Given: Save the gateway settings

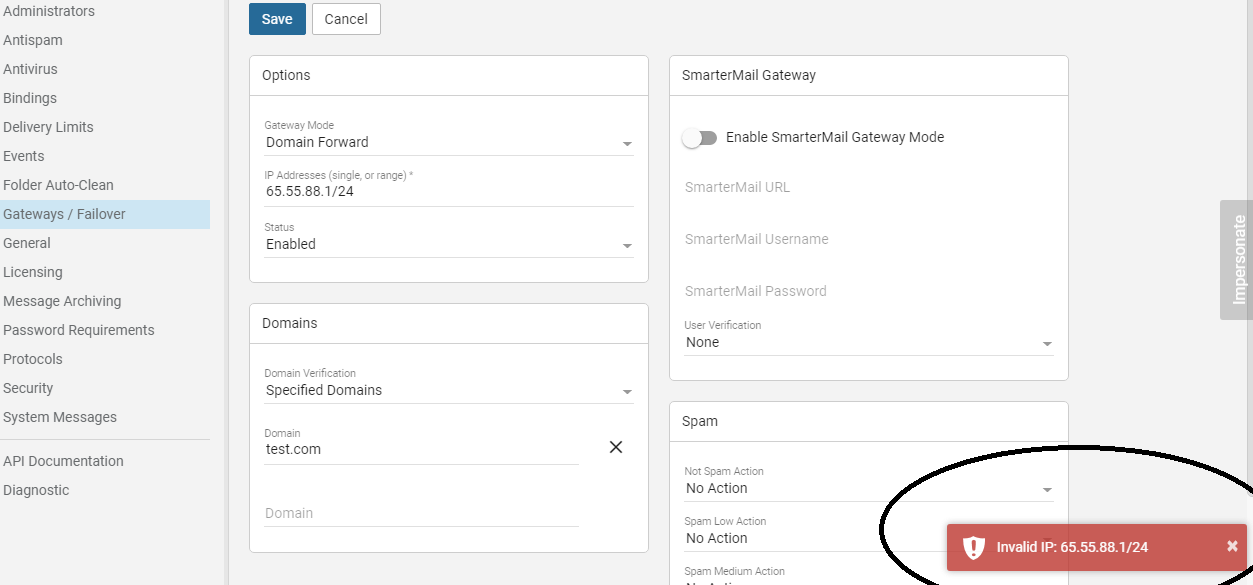Looking at the screenshot, I should click(277, 19).
